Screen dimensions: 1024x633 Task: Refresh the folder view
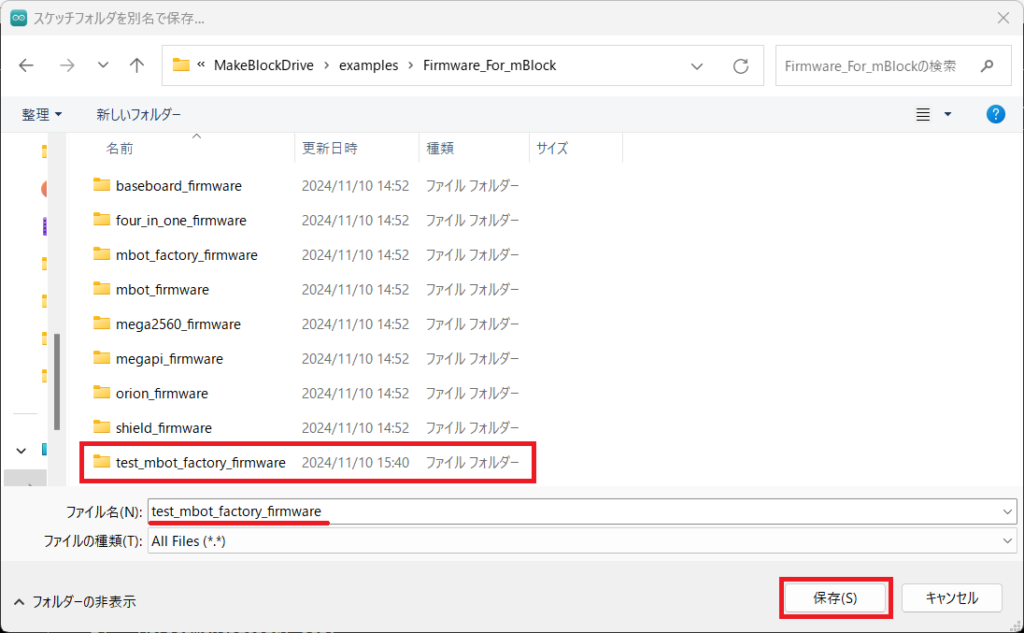[741, 66]
